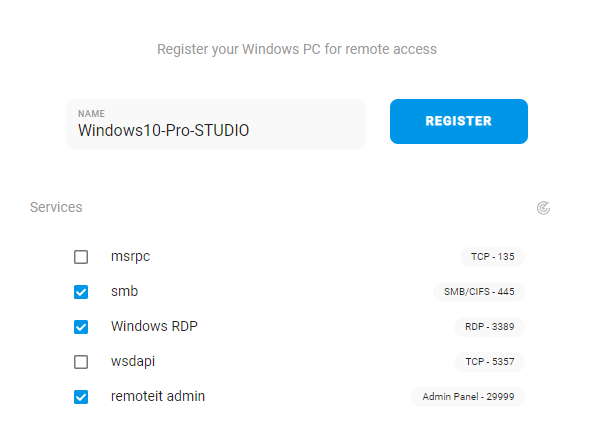Uncheck the remoteit admin checkbox
The height and width of the screenshot is (441, 615).
pyautogui.click(x=81, y=397)
